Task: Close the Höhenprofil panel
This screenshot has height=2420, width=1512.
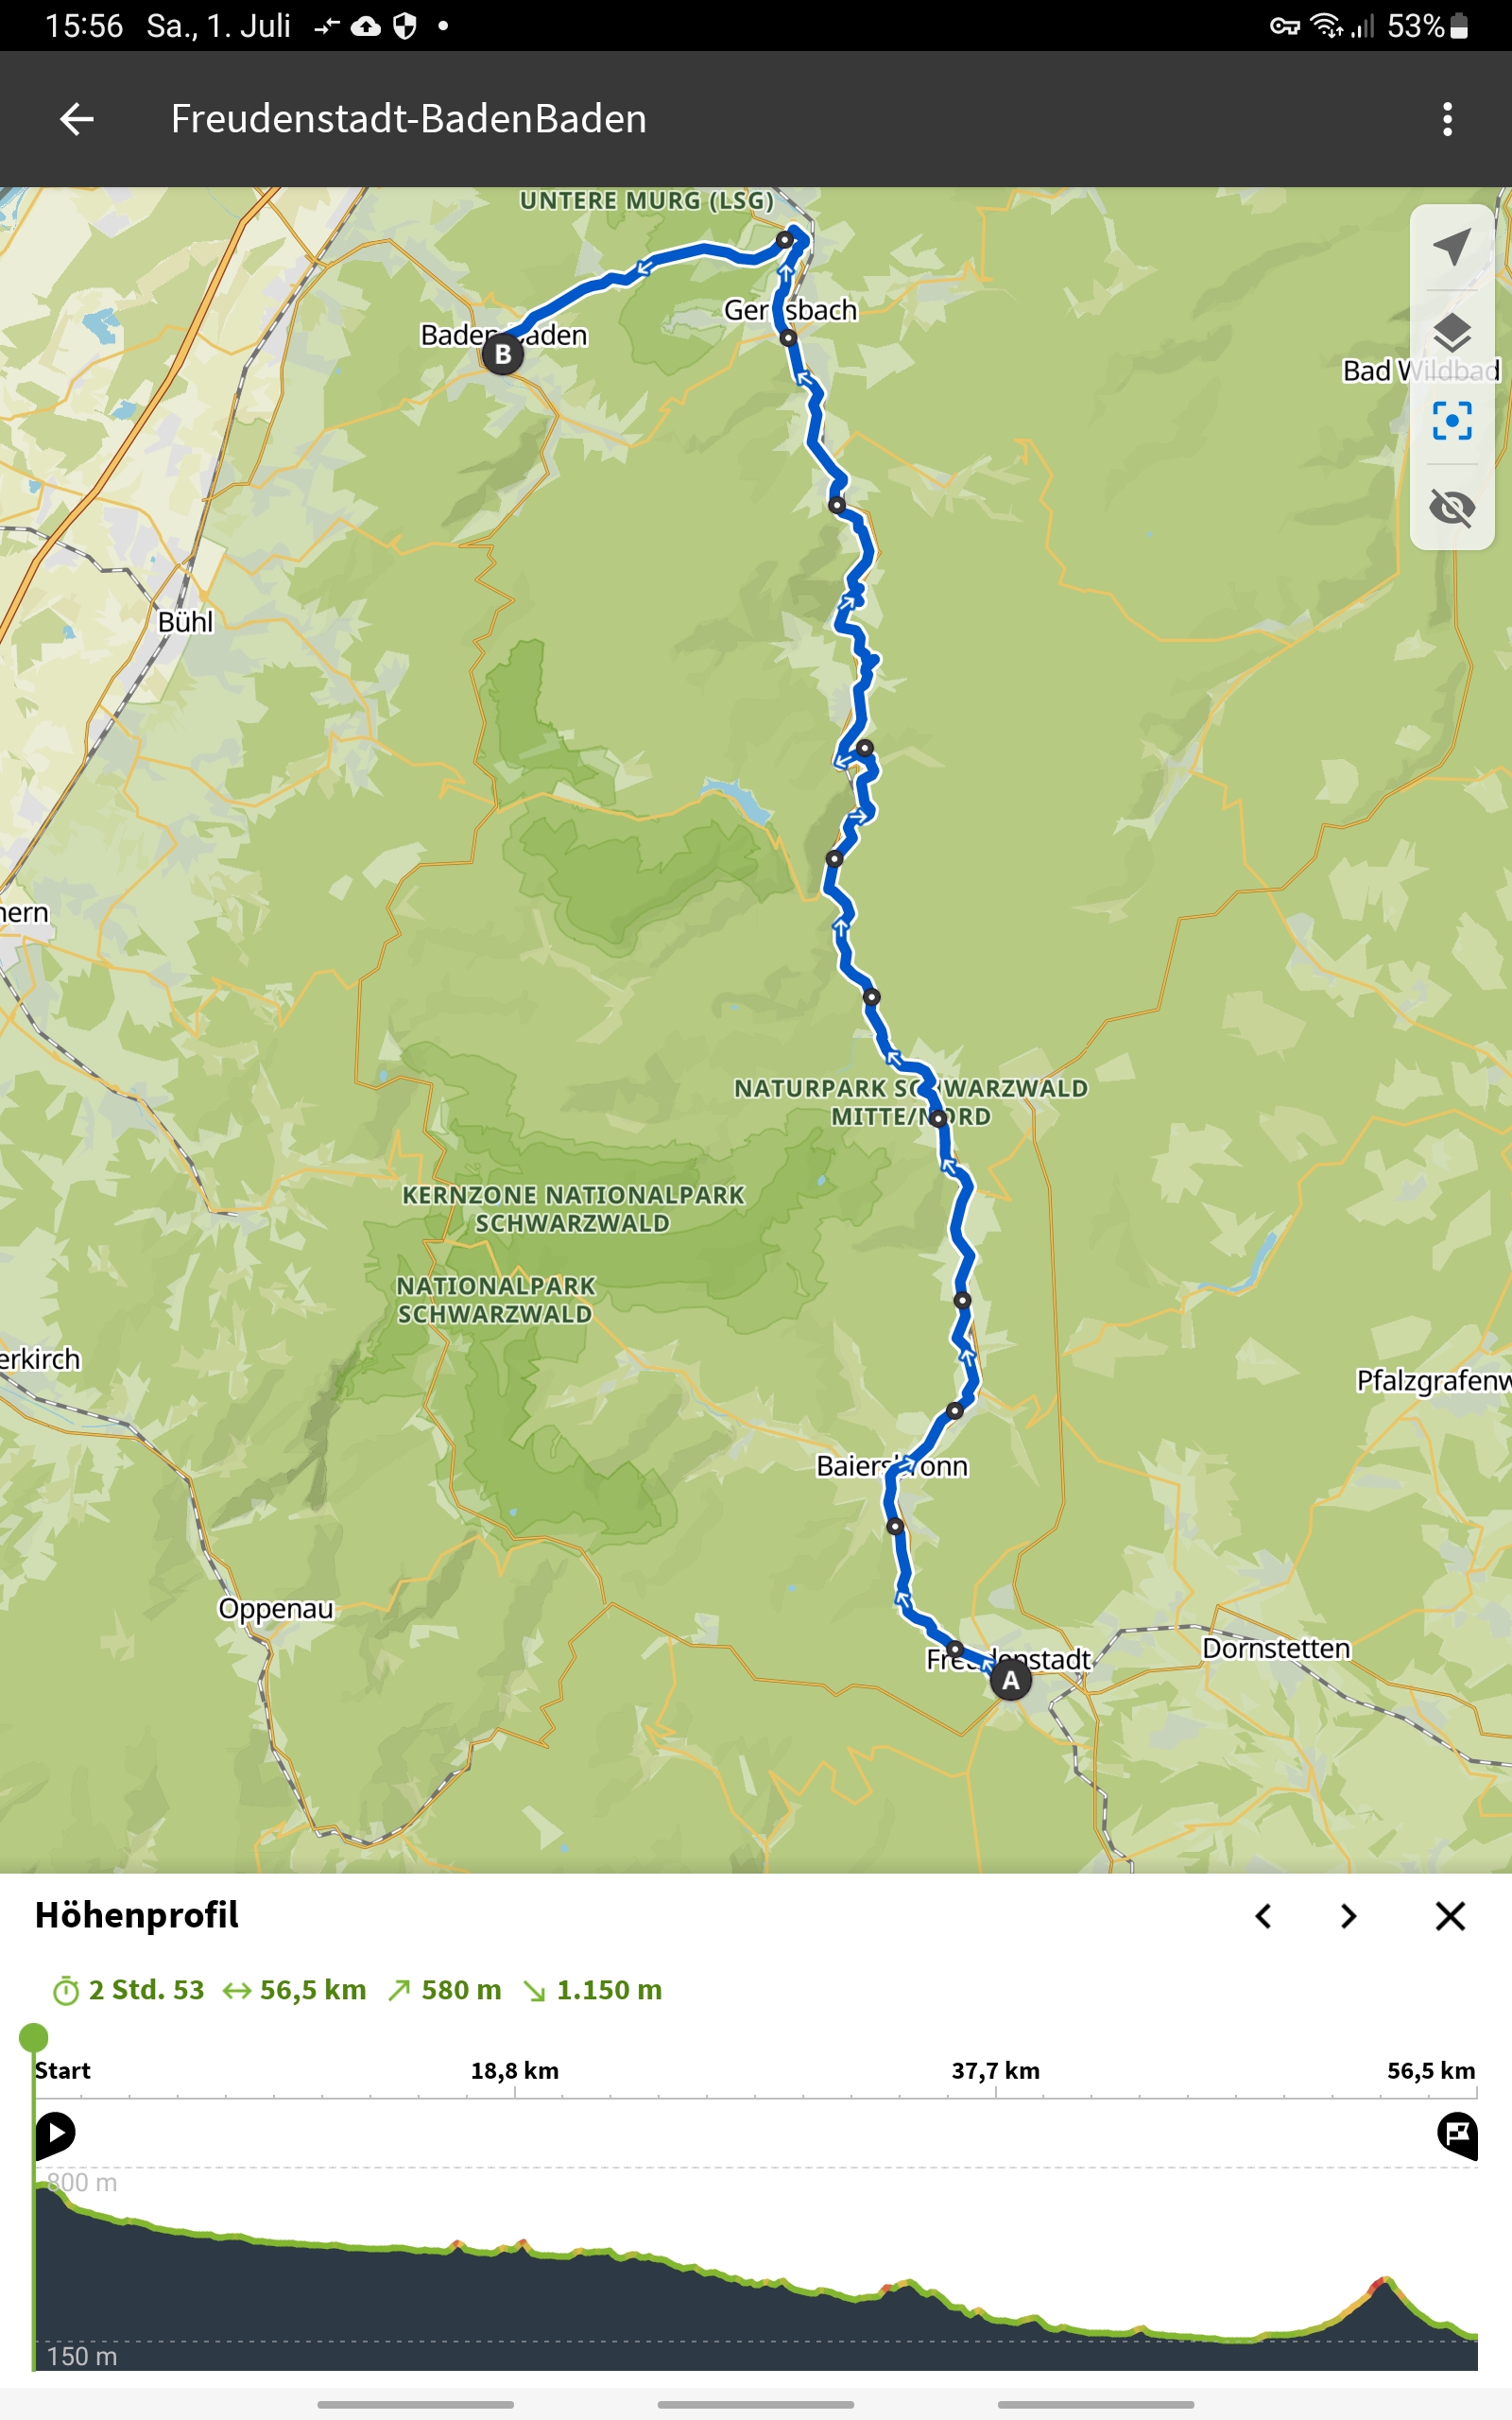Action: 1450,1916
